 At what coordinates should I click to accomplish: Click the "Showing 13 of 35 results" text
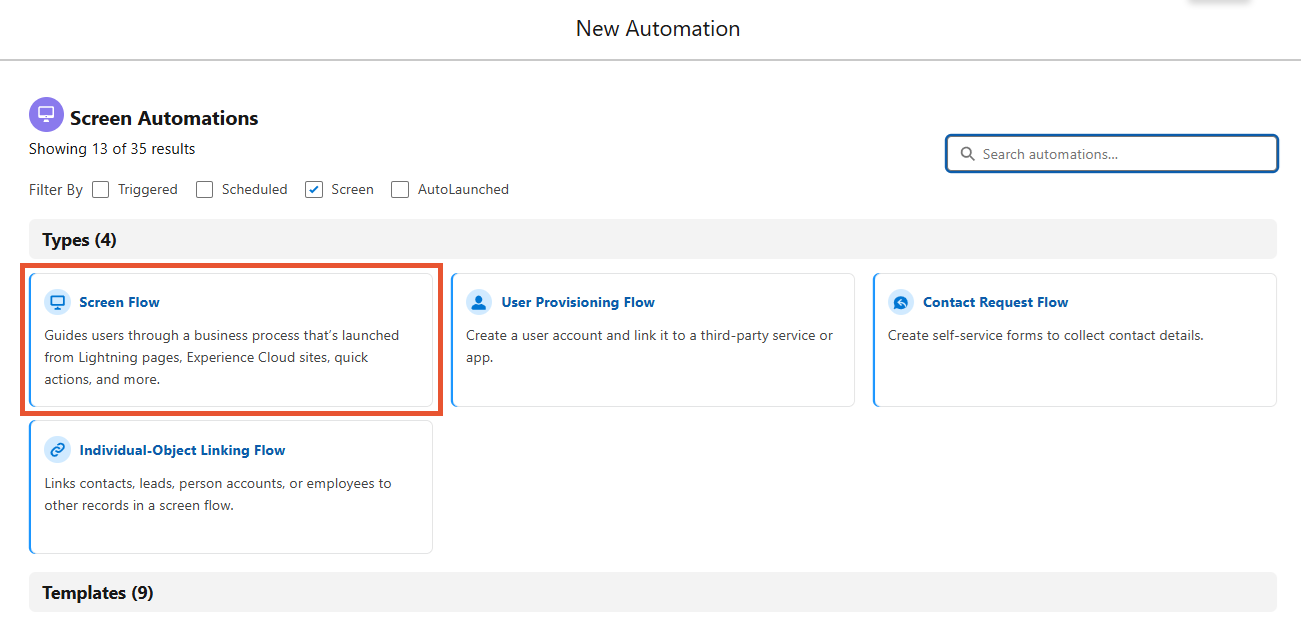click(x=112, y=149)
